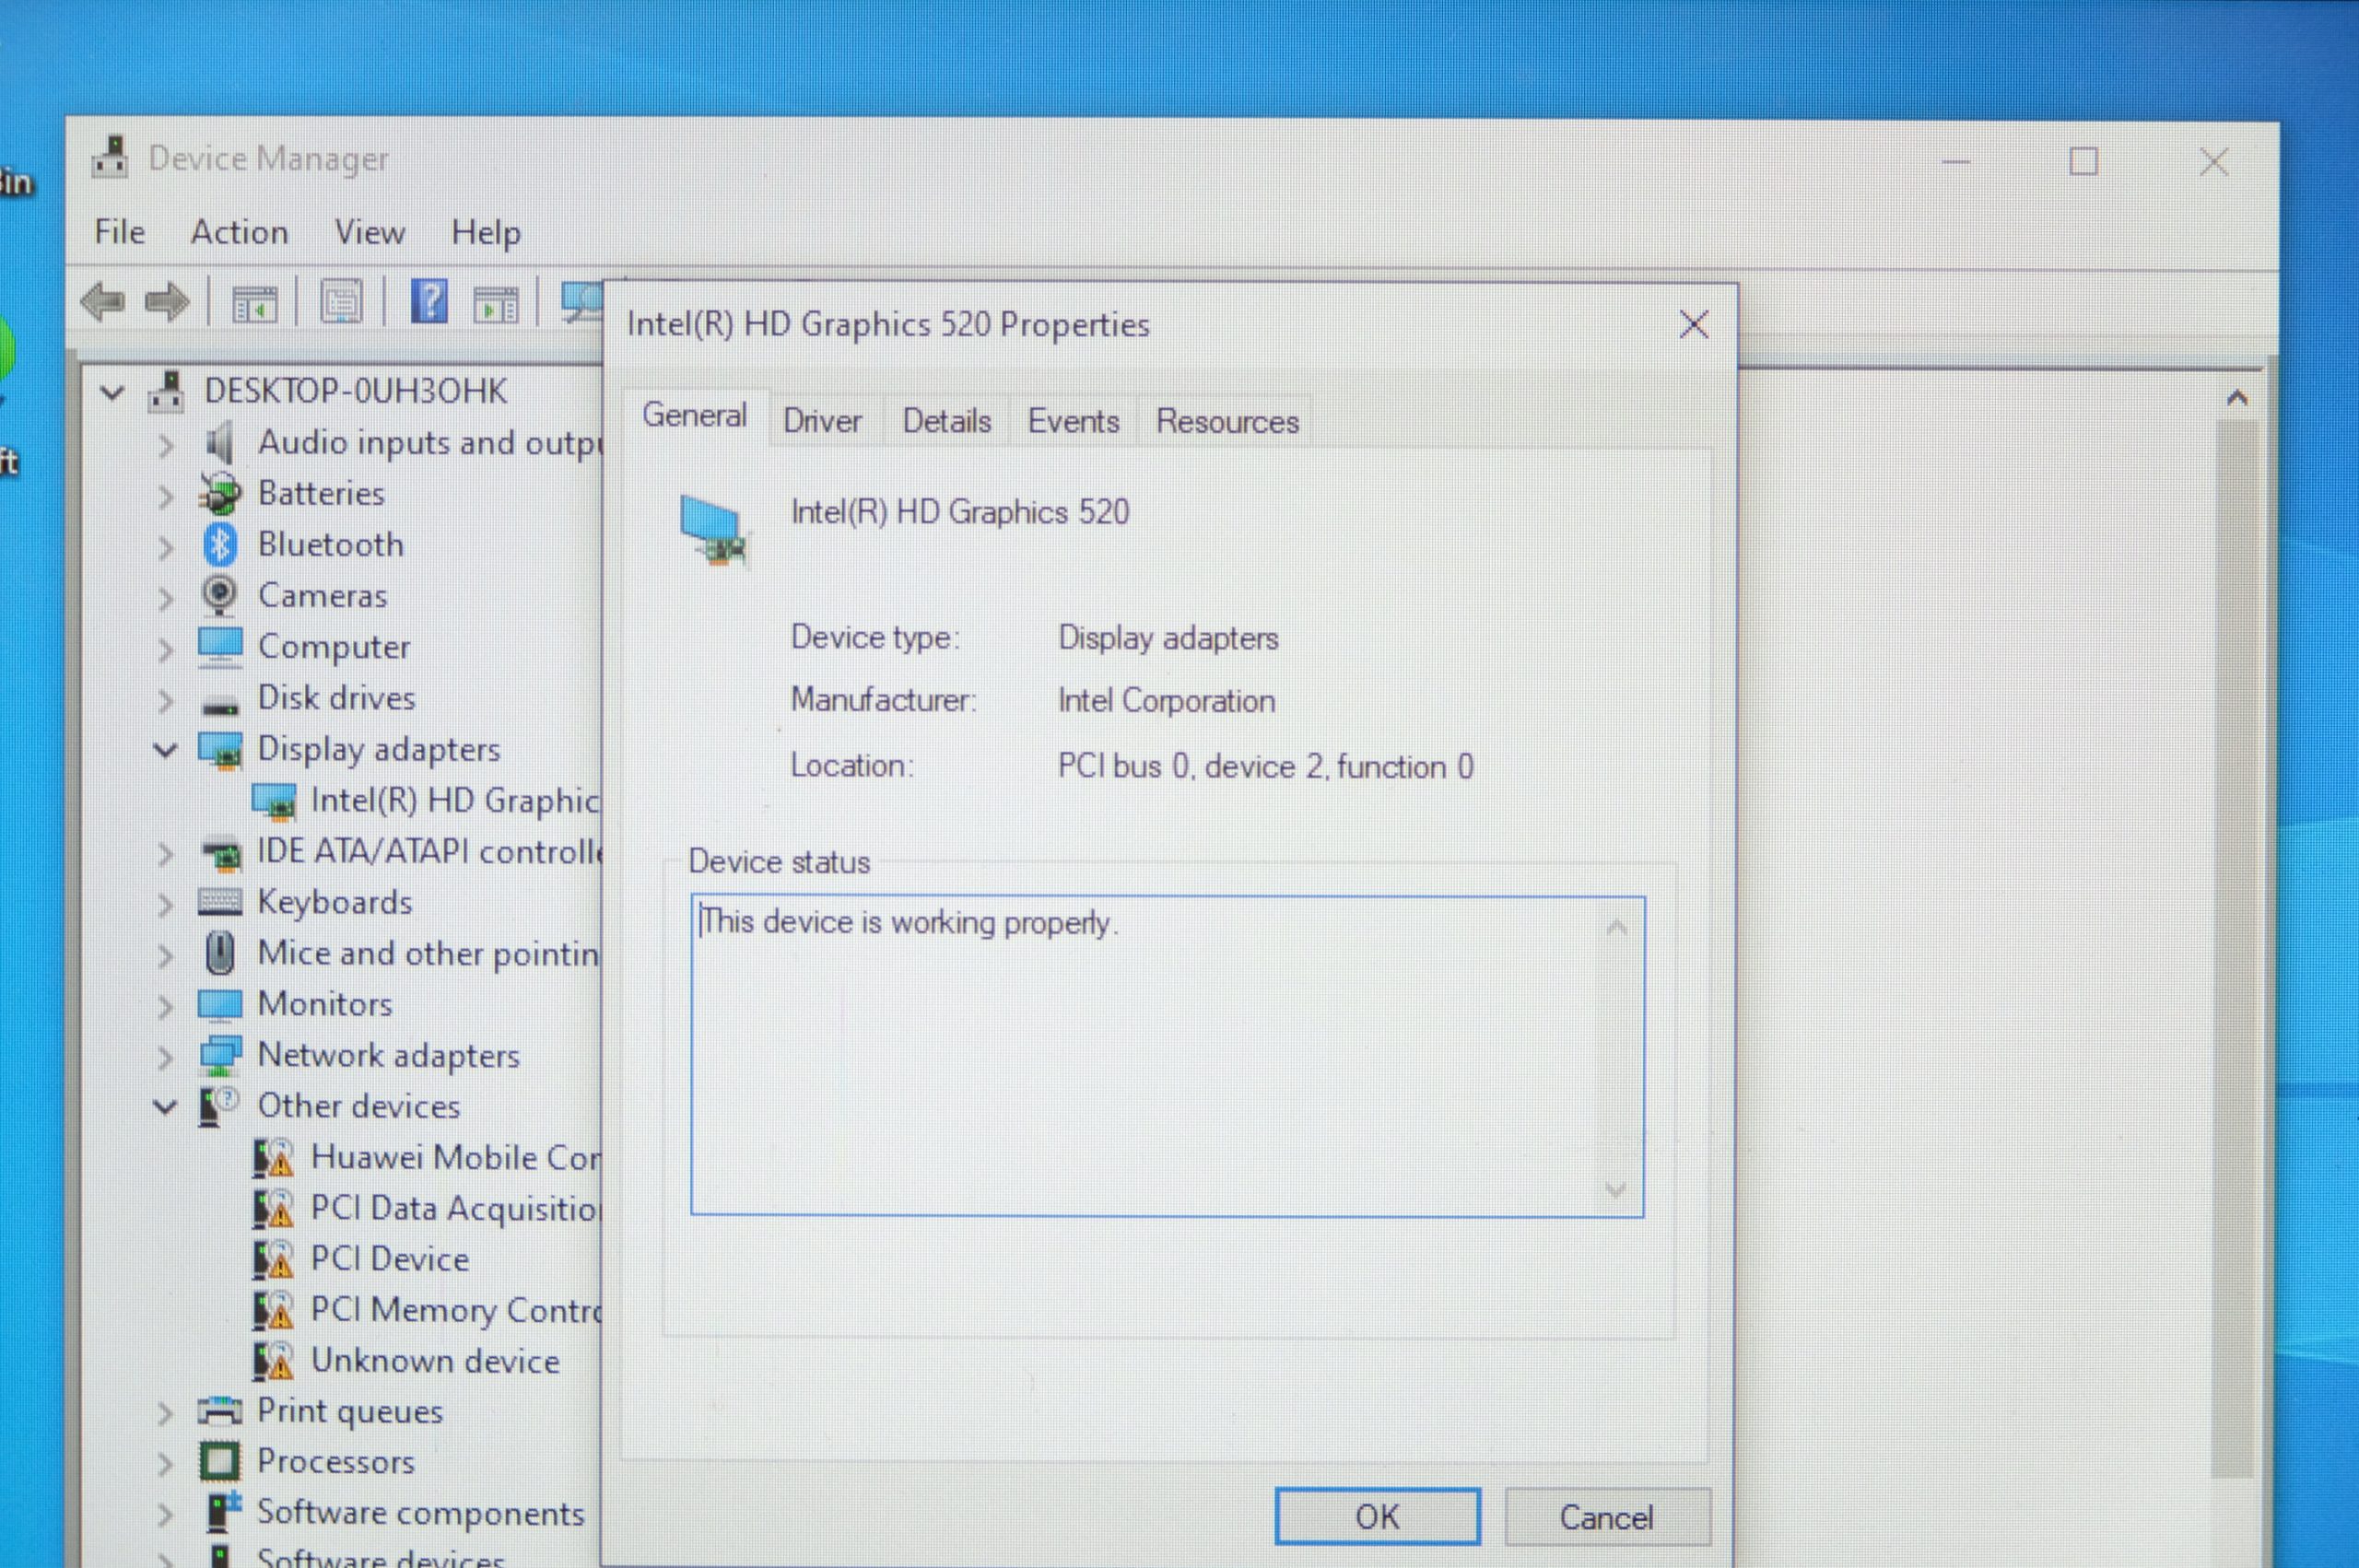Image resolution: width=2359 pixels, height=1568 pixels.
Task: Click the Scan for hardware changes icon
Action: pyautogui.click(x=583, y=302)
